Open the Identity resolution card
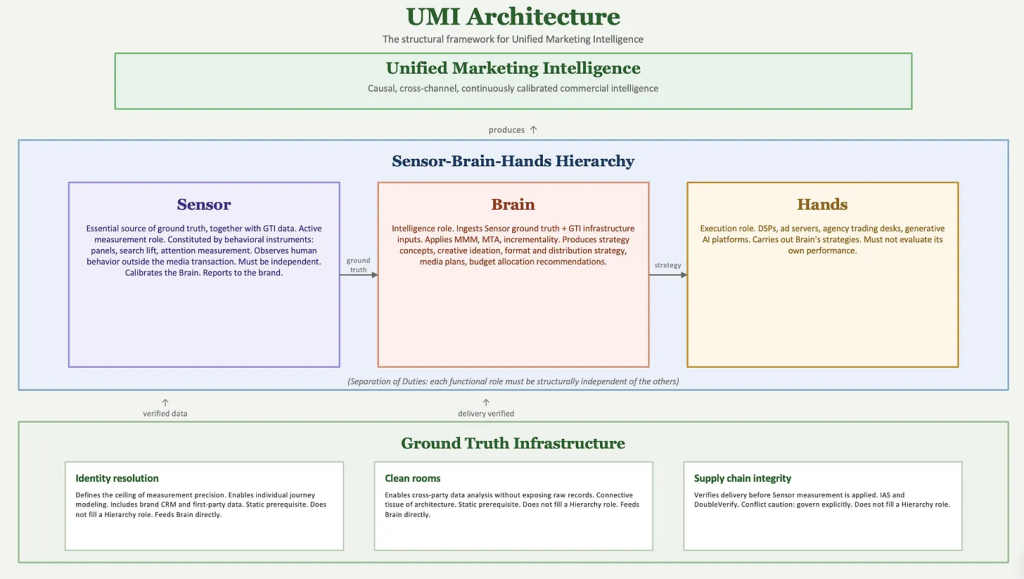This screenshot has height=579, width=1024. (x=204, y=506)
